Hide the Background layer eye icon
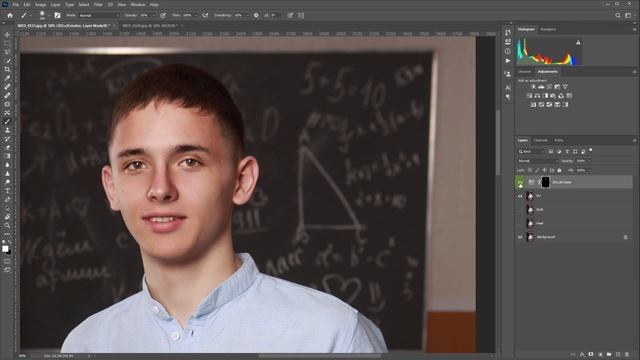The image size is (640, 360). pyautogui.click(x=520, y=237)
